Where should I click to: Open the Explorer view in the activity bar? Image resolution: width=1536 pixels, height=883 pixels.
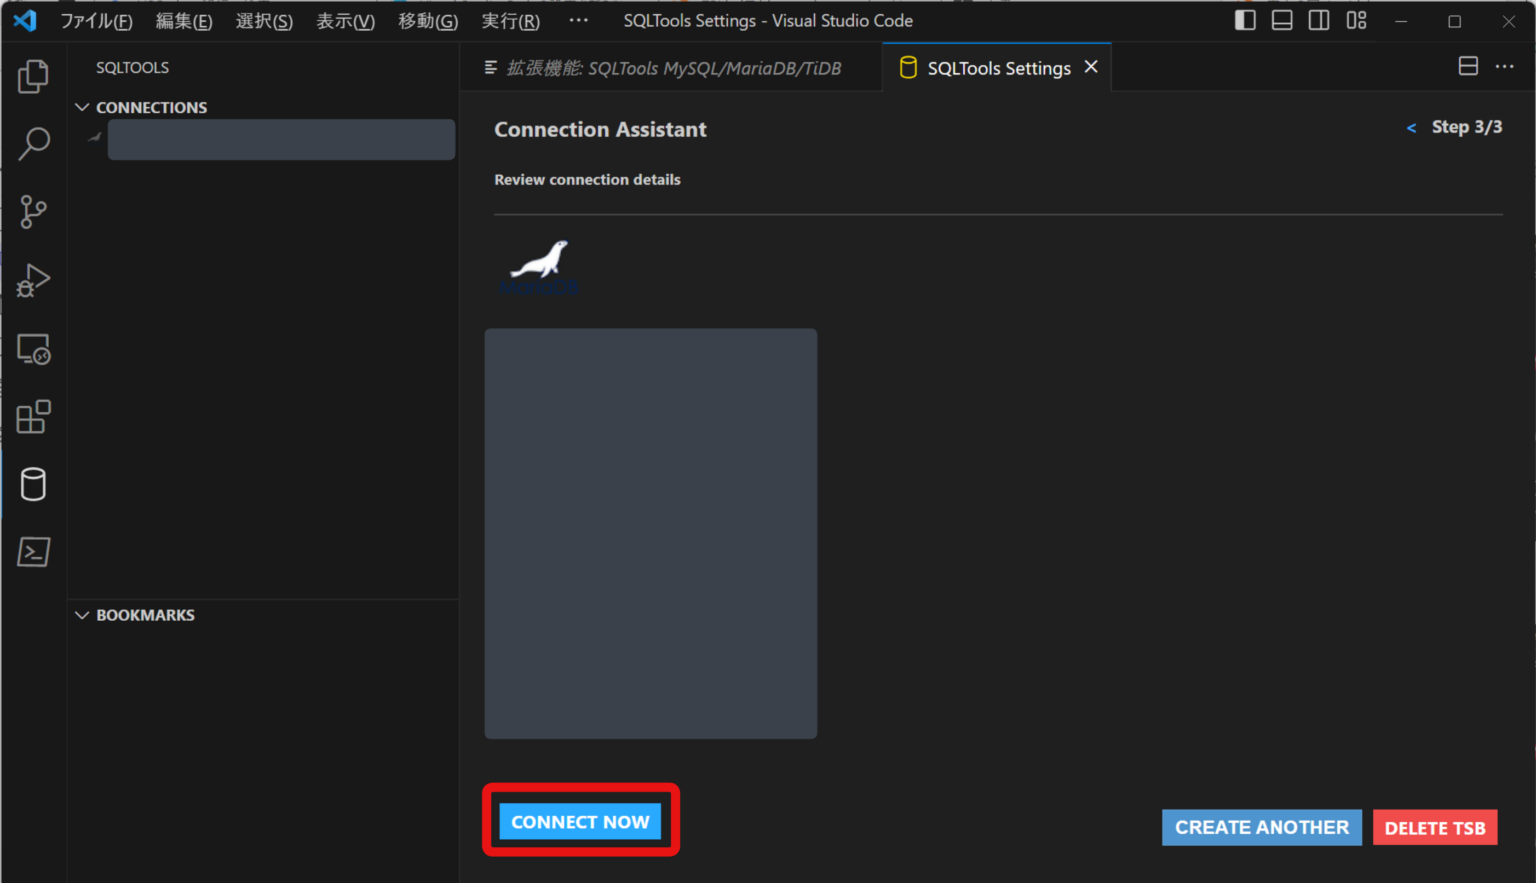point(33,76)
